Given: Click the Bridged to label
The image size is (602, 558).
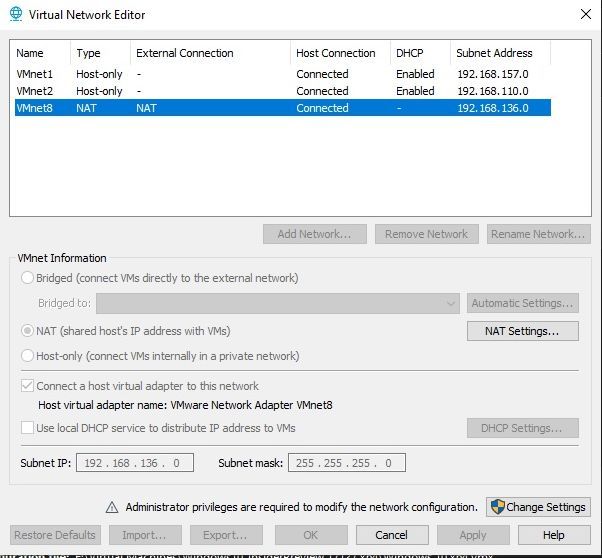Looking at the screenshot, I should click(64, 303).
